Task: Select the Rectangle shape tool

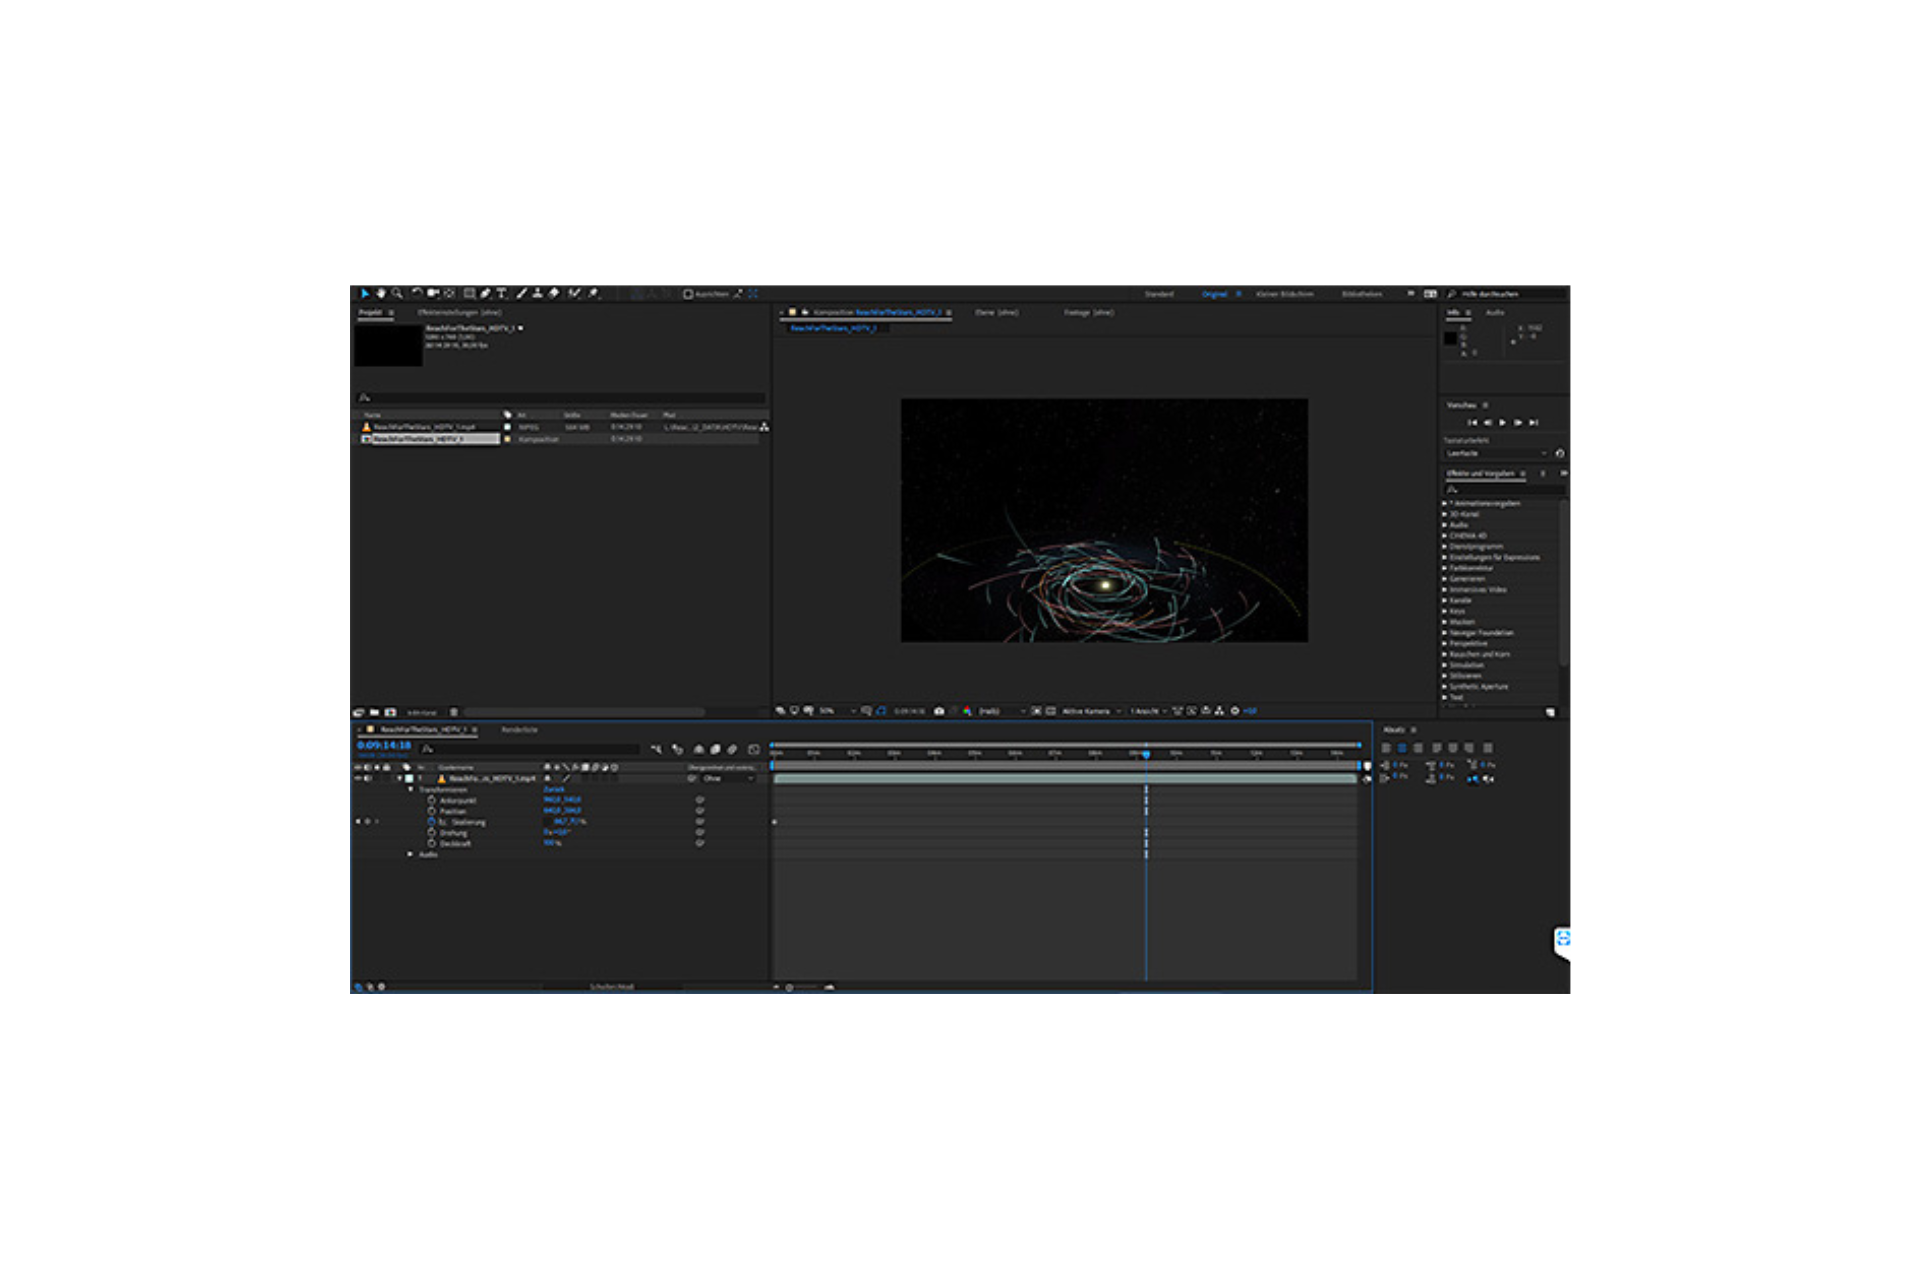Action: coord(469,294)
